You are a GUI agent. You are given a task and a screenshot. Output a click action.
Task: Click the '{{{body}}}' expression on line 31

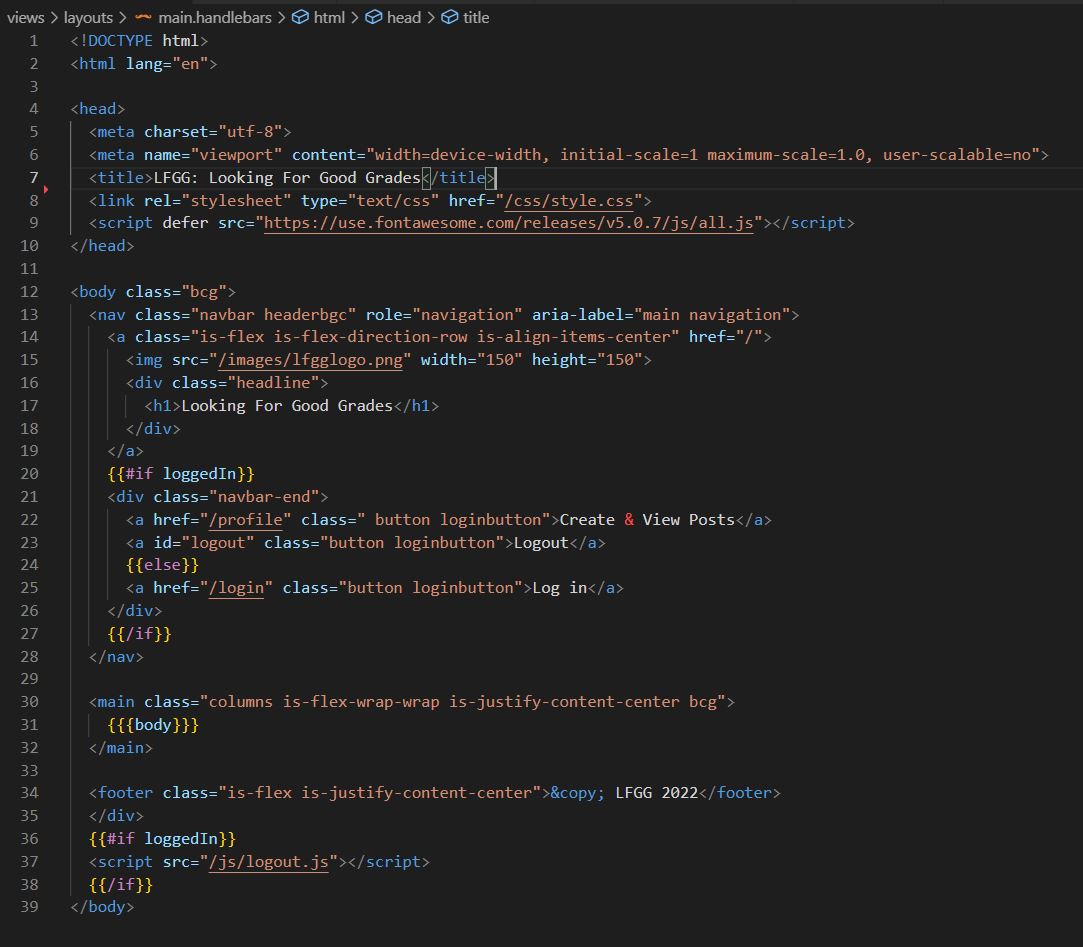coord(153,725)
